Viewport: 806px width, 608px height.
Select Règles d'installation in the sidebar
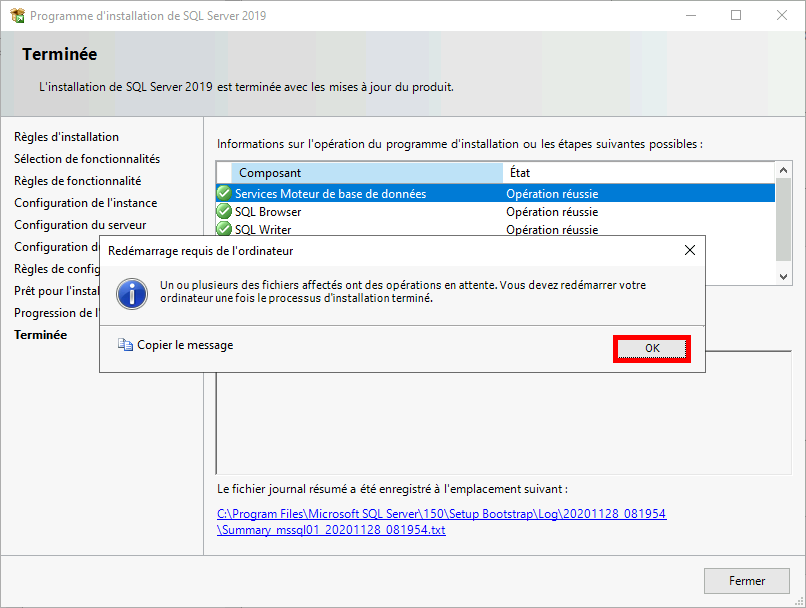[66, 137]
